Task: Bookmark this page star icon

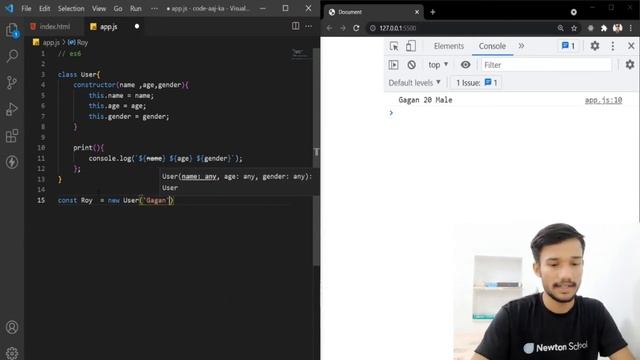Action: [x=574, y=28]
